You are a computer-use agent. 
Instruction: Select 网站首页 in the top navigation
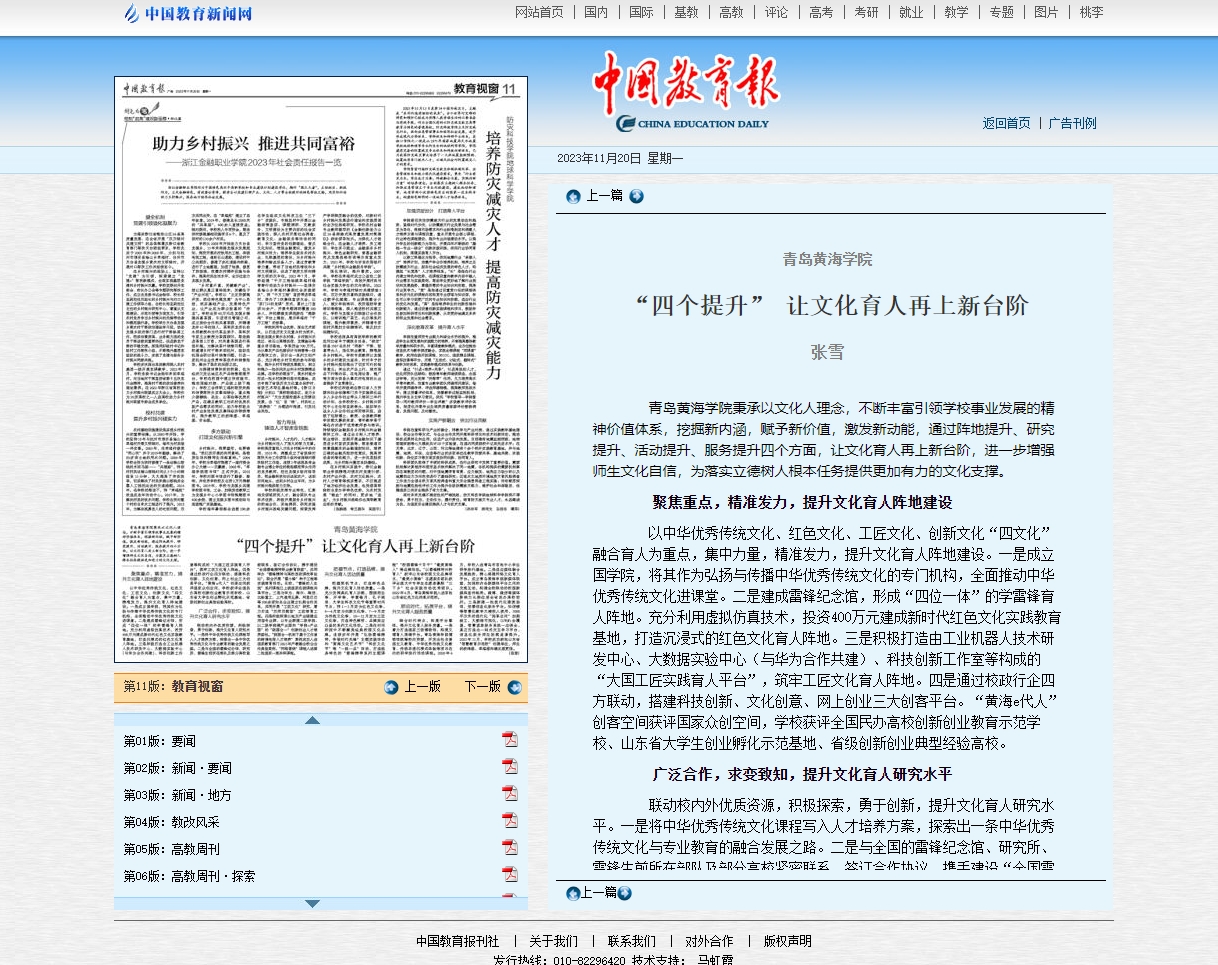click(x=539, y=12)
